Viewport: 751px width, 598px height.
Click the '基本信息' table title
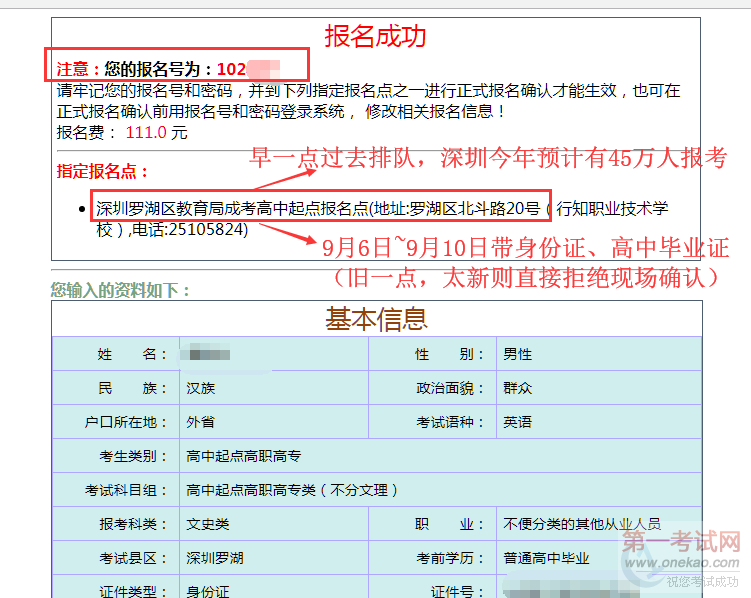coord(376,319)
